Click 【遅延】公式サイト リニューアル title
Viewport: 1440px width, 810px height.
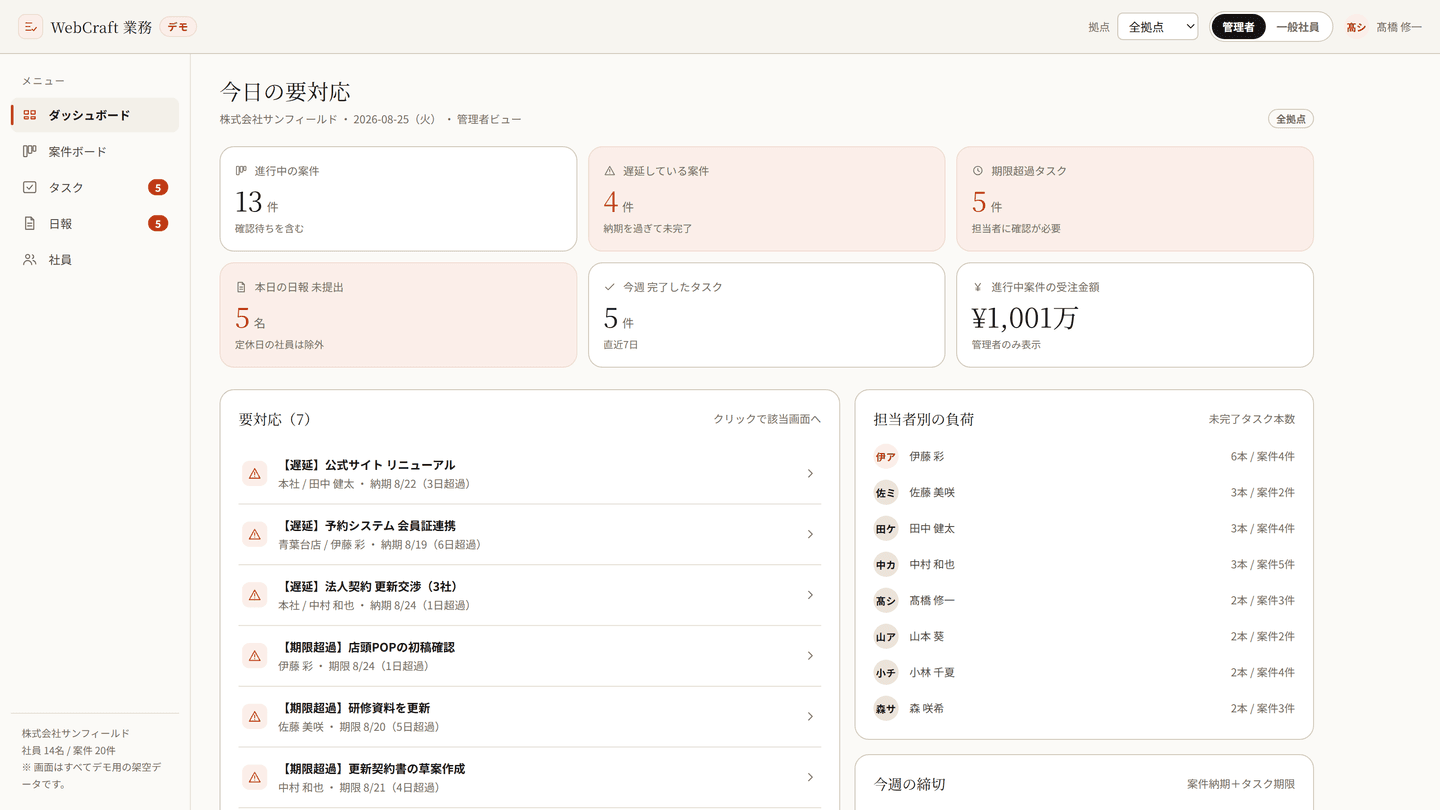click(367, 465)
